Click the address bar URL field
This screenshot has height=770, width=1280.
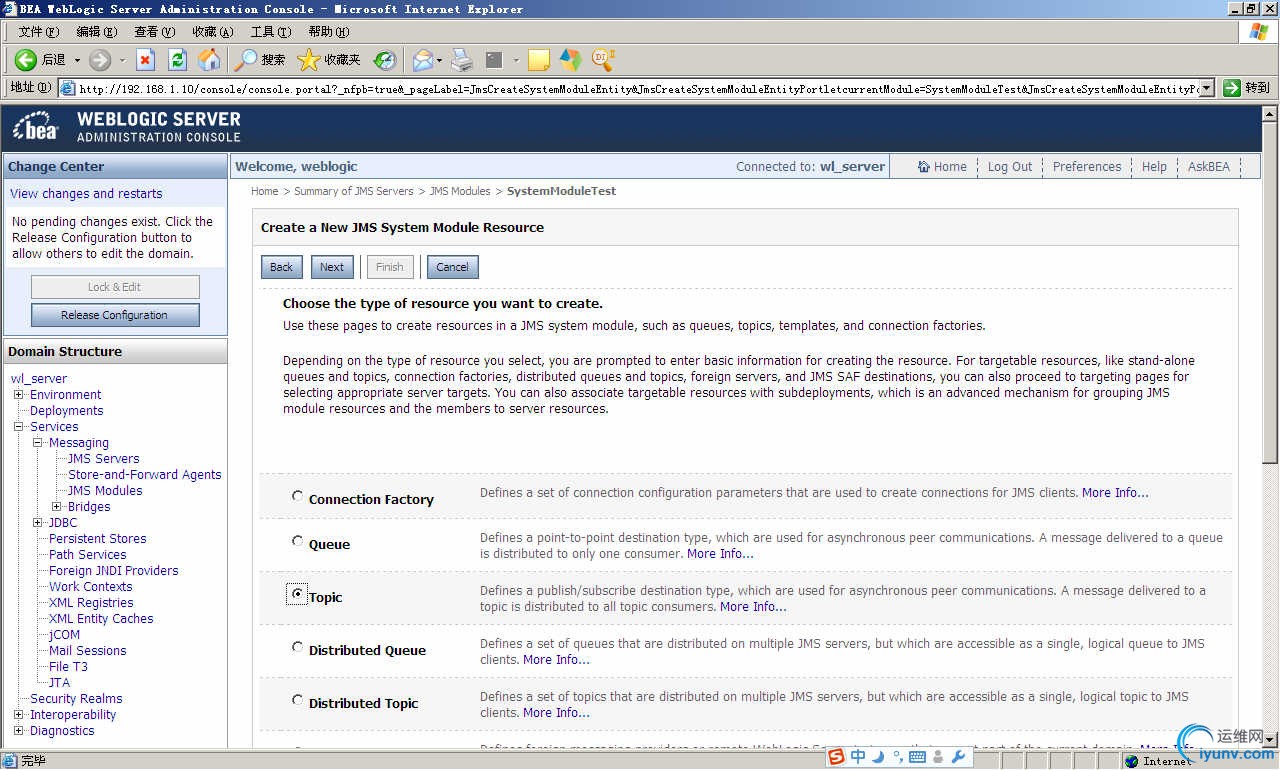point(637,88)
